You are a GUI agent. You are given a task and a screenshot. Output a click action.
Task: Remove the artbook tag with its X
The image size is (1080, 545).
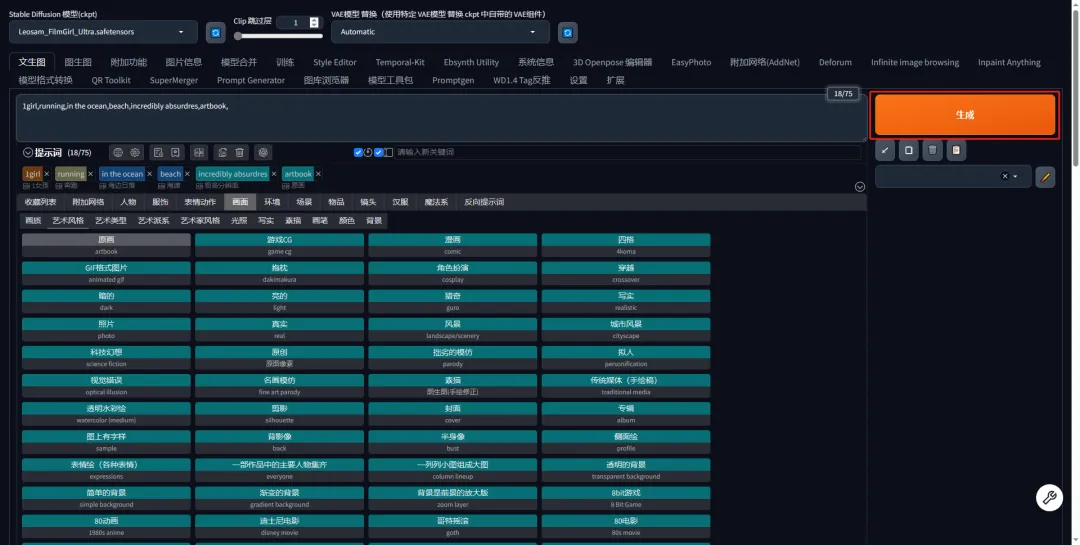click(x=318, y=174)
